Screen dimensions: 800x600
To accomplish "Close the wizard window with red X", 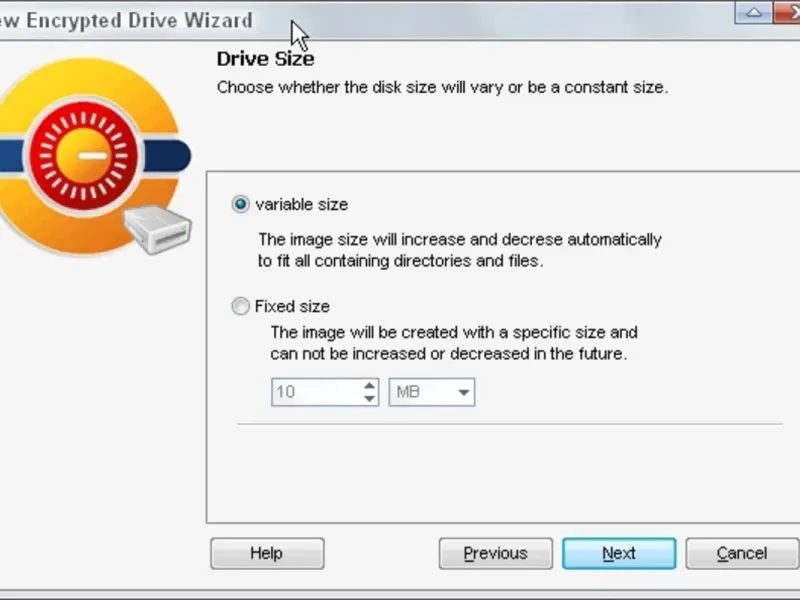I will (x=787, y=12).
